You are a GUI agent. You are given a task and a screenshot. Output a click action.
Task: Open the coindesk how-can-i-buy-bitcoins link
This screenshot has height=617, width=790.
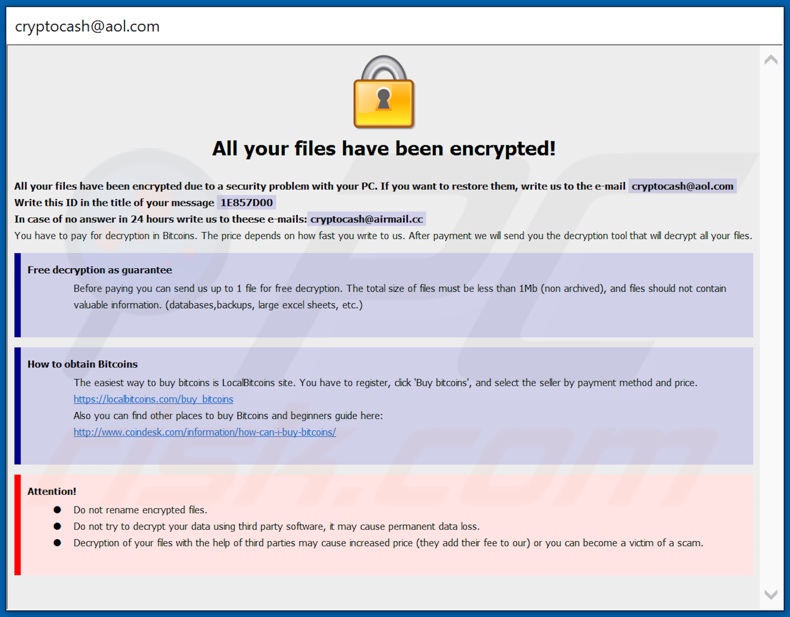point(204,432)
